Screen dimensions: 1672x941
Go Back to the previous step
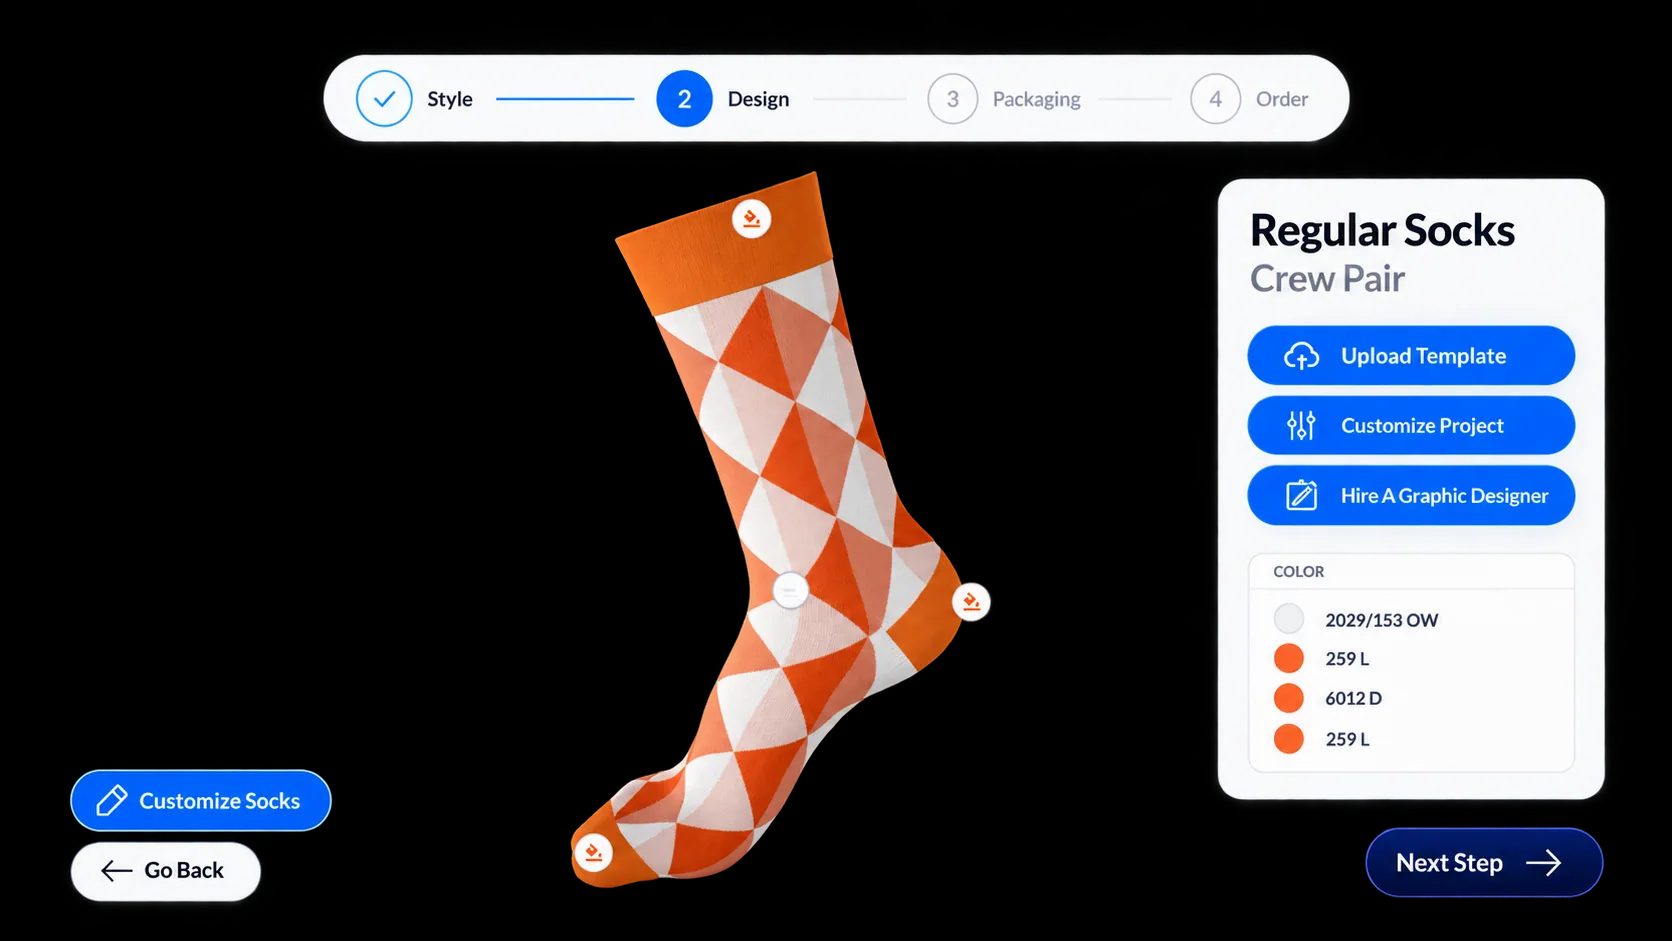[x=166, y=871]
